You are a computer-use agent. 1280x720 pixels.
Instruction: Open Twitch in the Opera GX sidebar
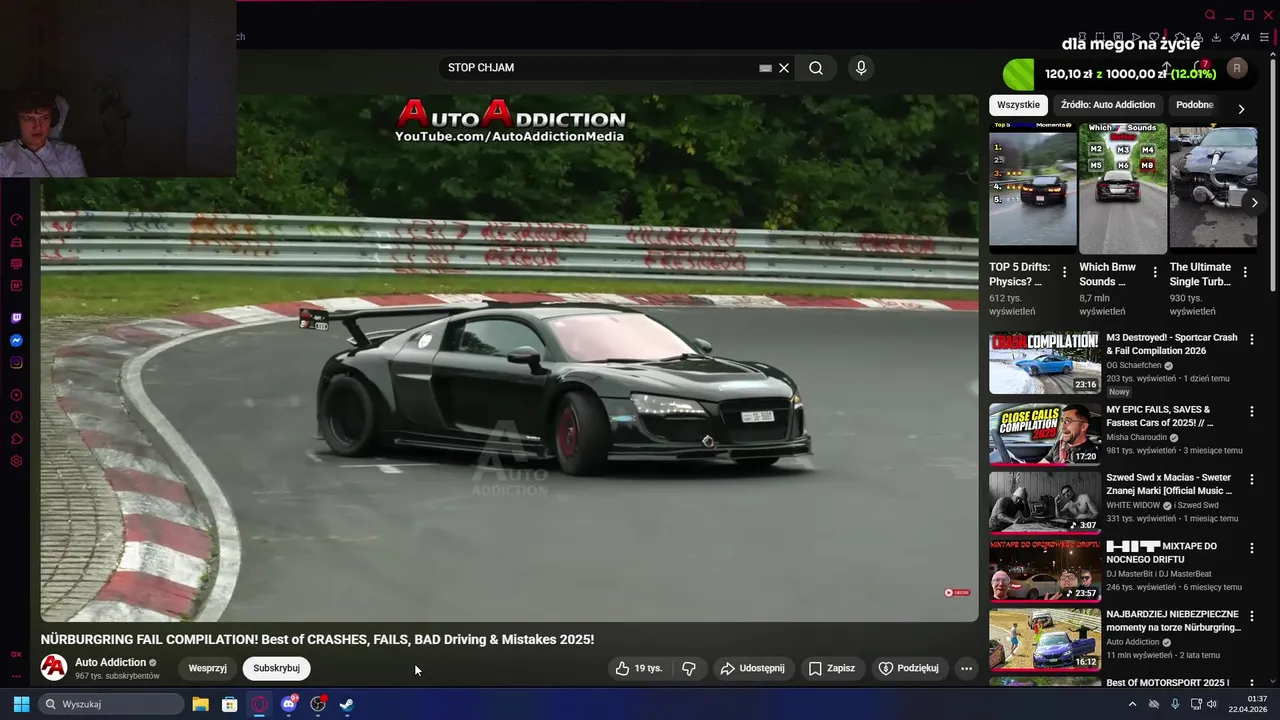tap(16, 318)
